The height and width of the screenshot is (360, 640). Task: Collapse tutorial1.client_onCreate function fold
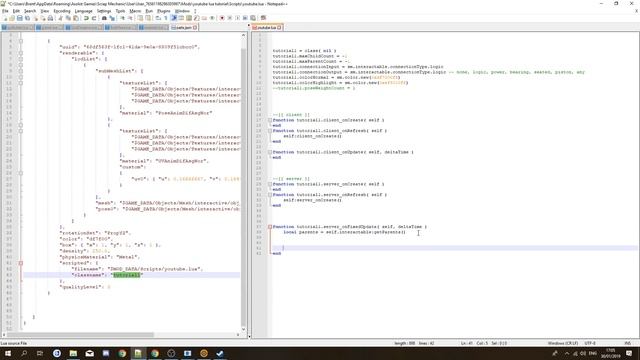tap(270, 120)
